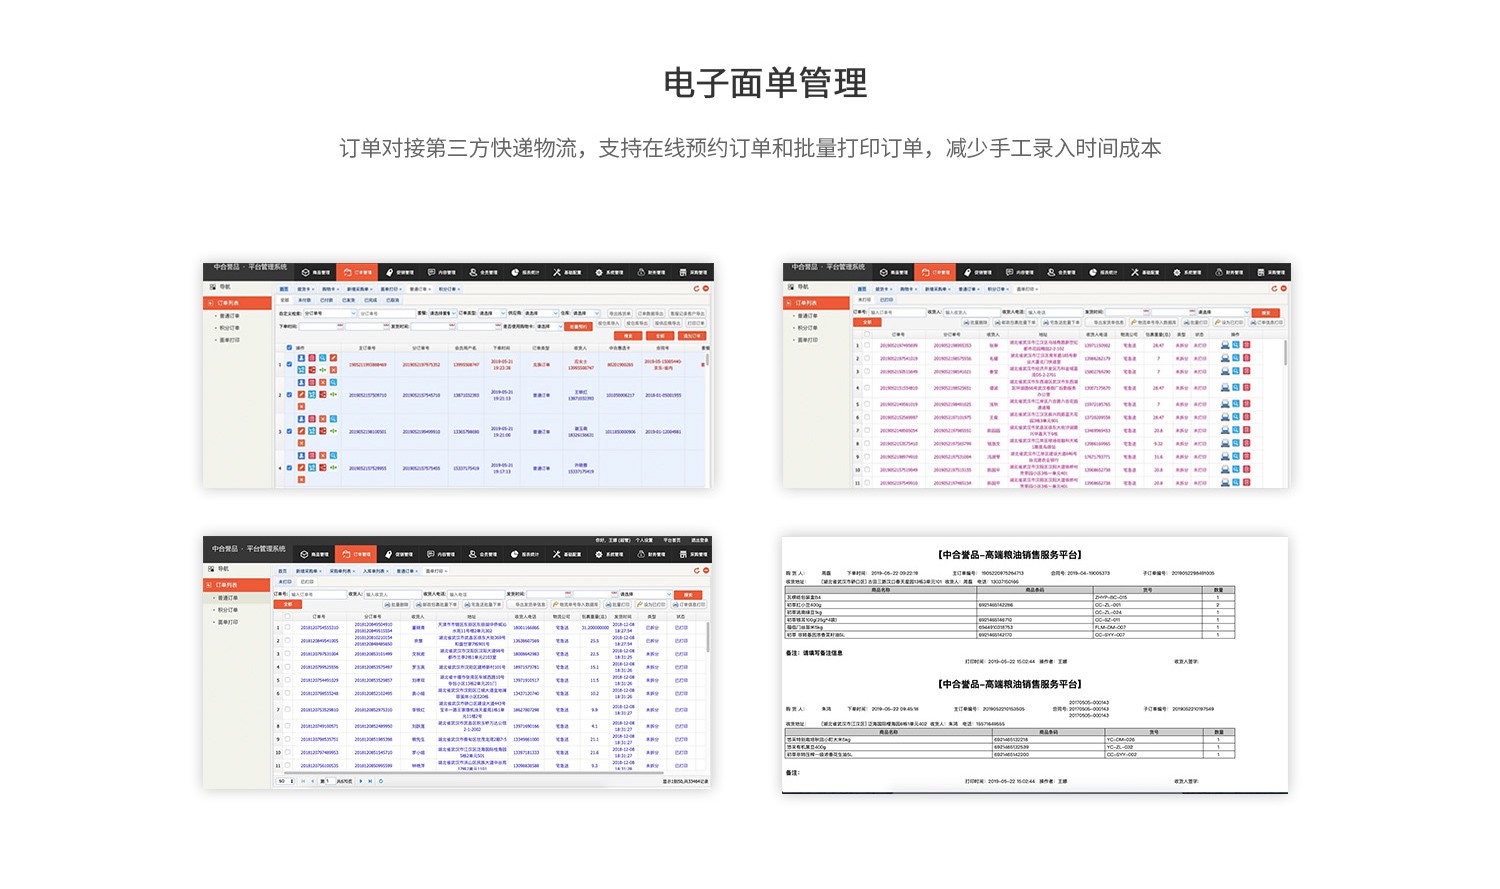This screenshot has height=889, width=1500.
Task: Open 自定义检索 dropdown in top-left screenshot
Action: click(330, 313)
